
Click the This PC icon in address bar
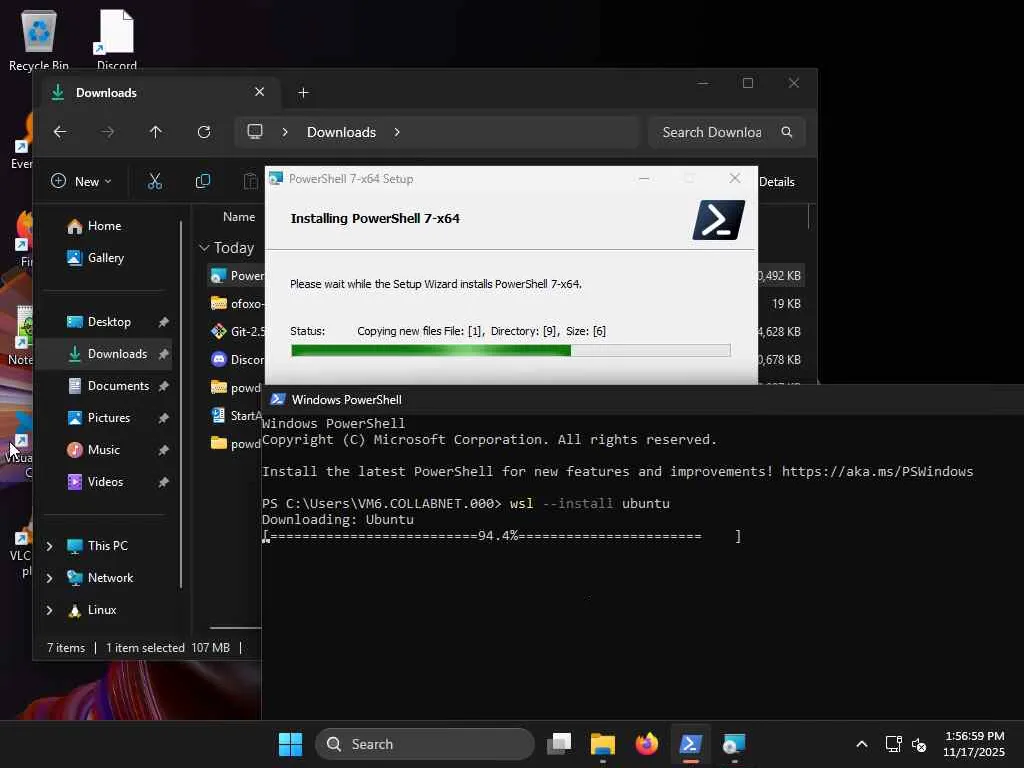pyautogui.click(x=255, y=132)
